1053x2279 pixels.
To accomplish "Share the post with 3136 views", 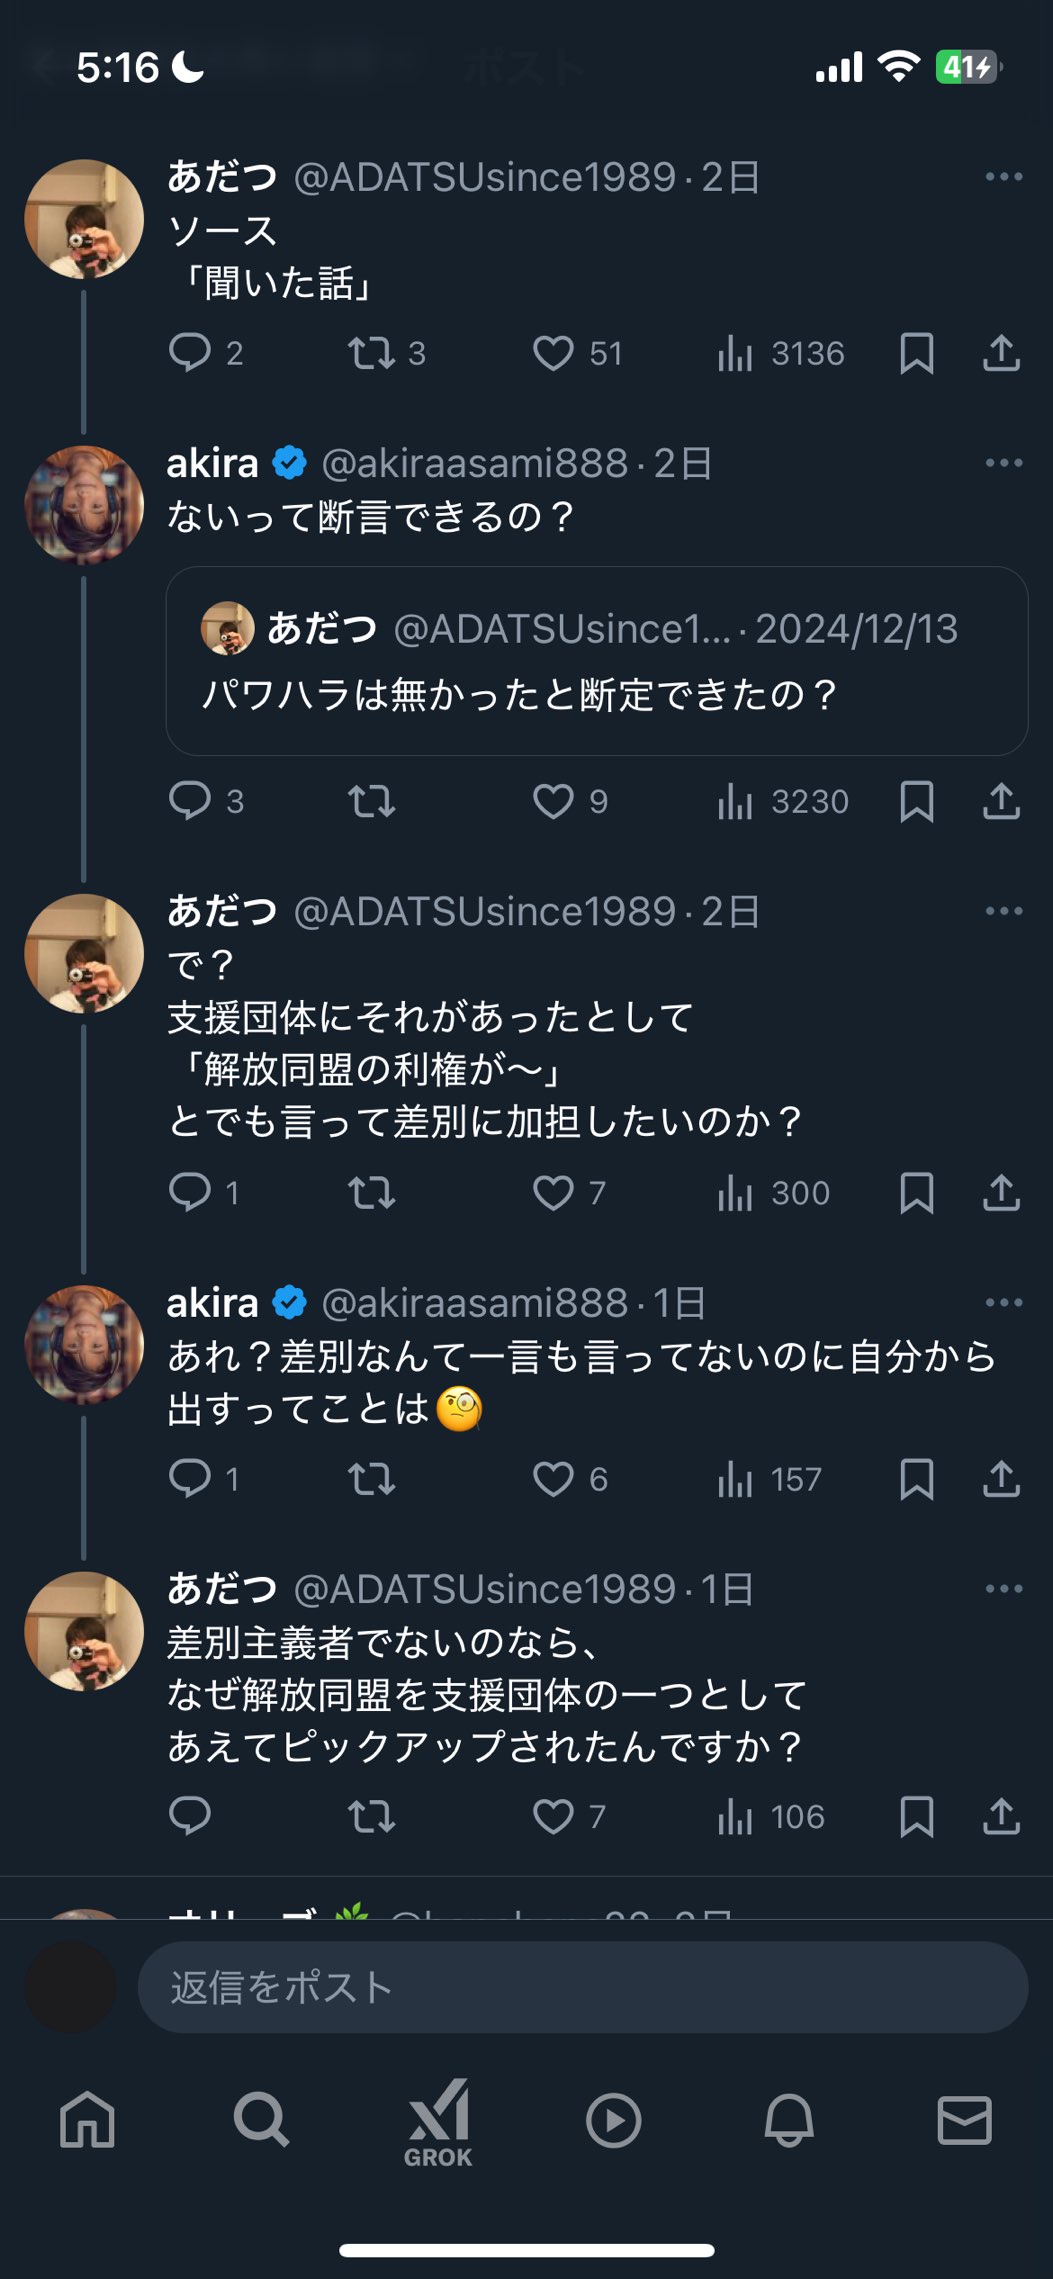I will (1001, 353).
